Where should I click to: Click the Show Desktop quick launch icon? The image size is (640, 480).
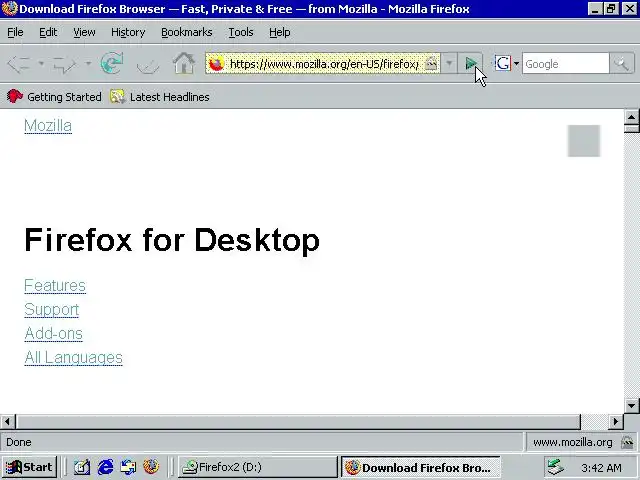82,467
